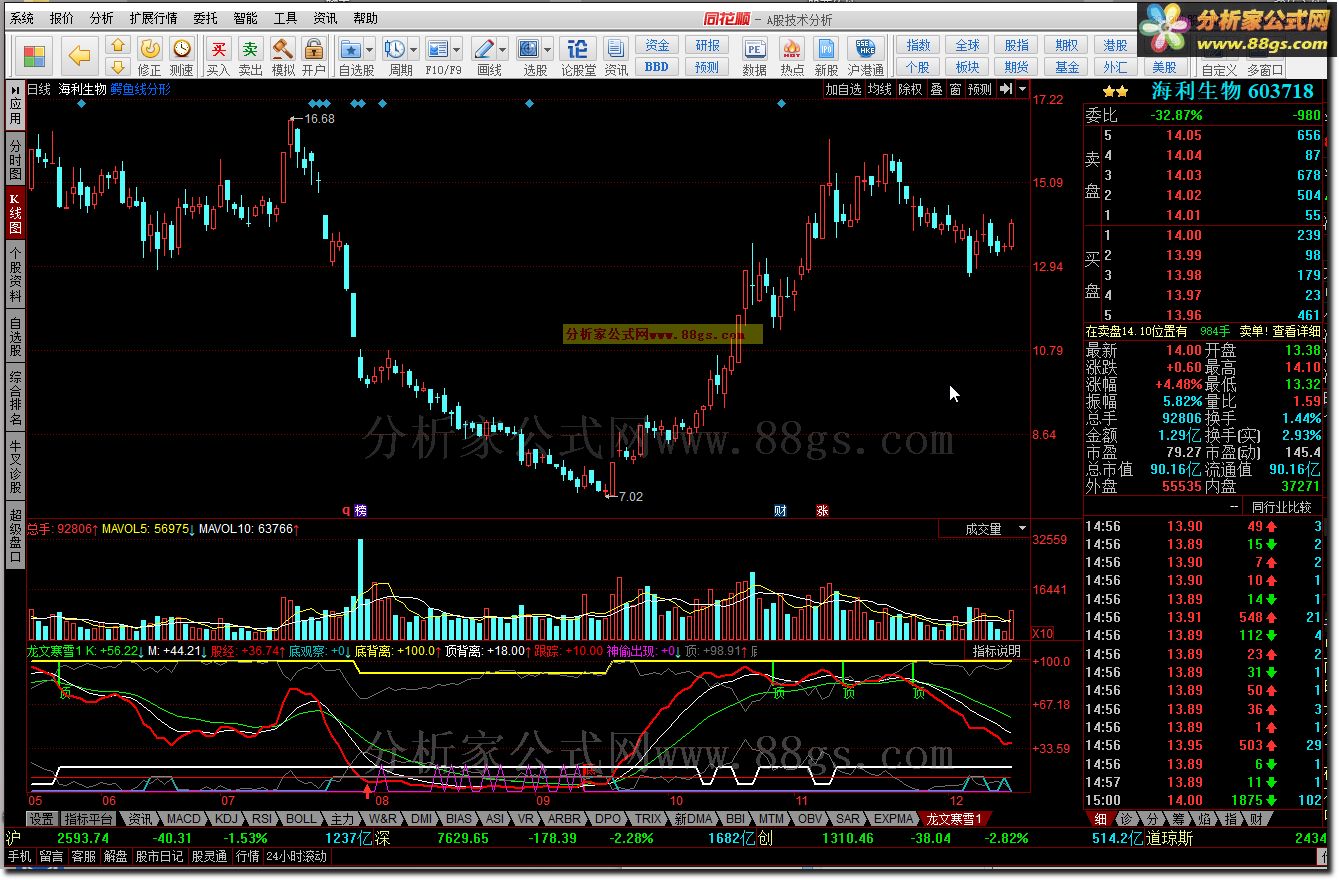Click the down arrow toolbar icon
The width and height of the screenshot is (1339, 880).
(x=118, y=66)
